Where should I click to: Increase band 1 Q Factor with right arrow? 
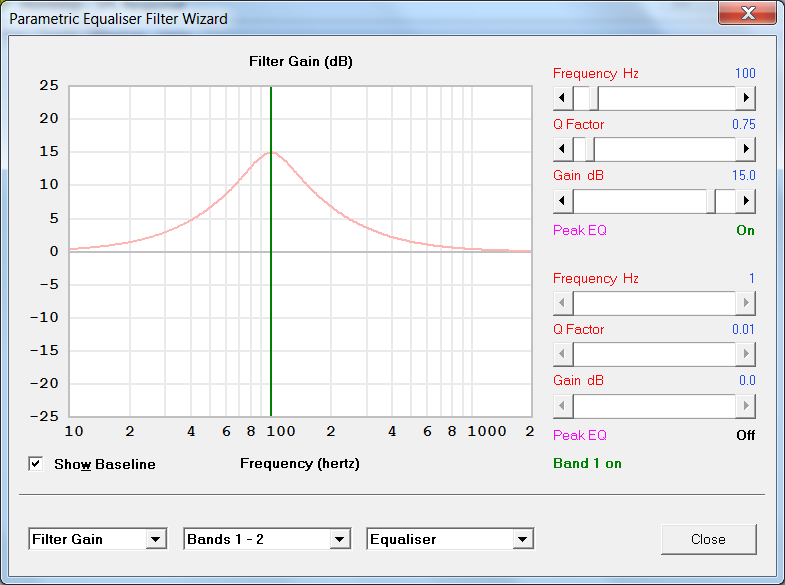tap(745, 149)
